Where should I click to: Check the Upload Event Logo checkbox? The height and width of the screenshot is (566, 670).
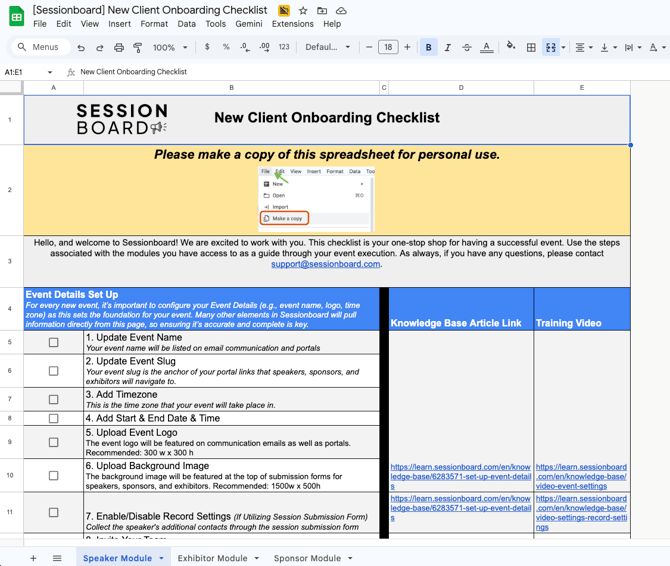(54, 442)
